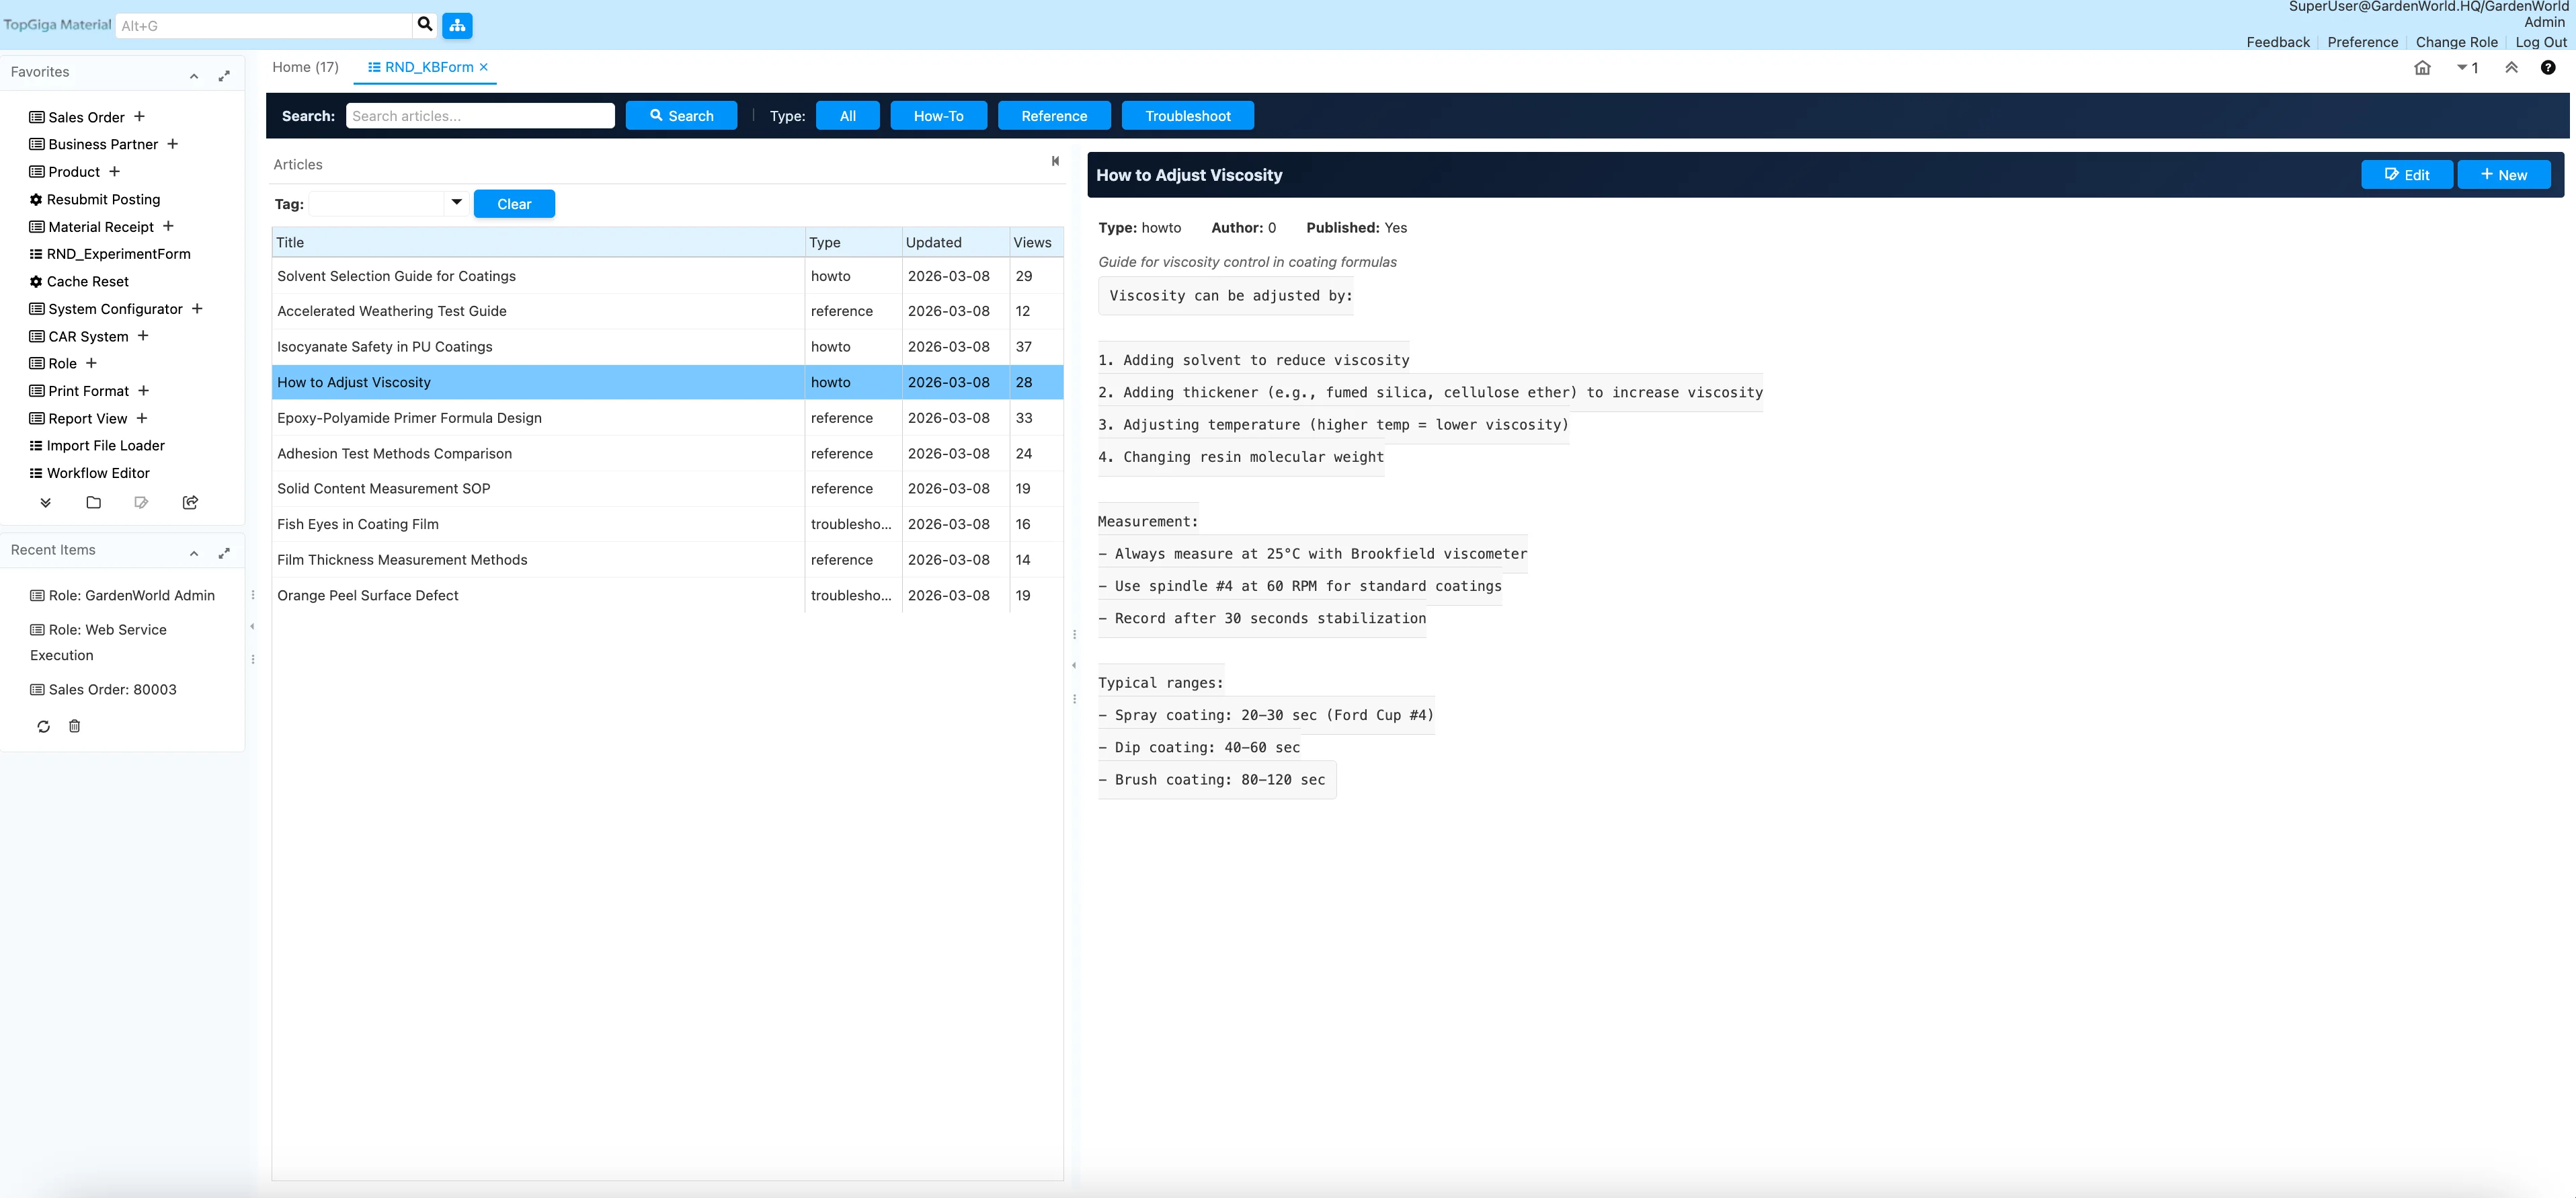Switch to the Home (17) tab
Image resolution: width=2576 pixels, height=1198 pixels.
(x=305, y=67)
